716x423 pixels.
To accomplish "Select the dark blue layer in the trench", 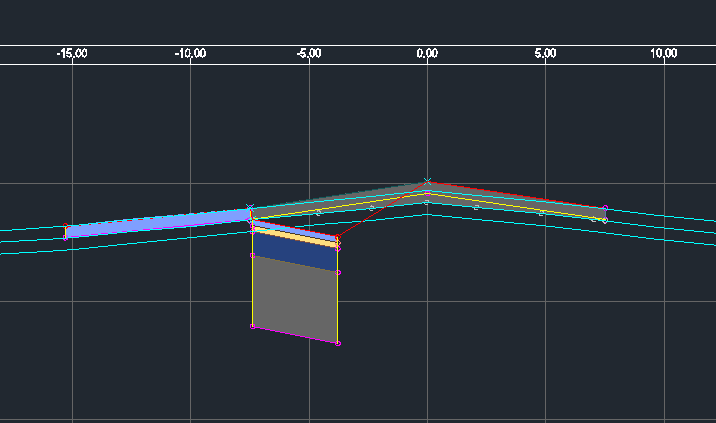I will pyautogui.click(x=295, y=252).
